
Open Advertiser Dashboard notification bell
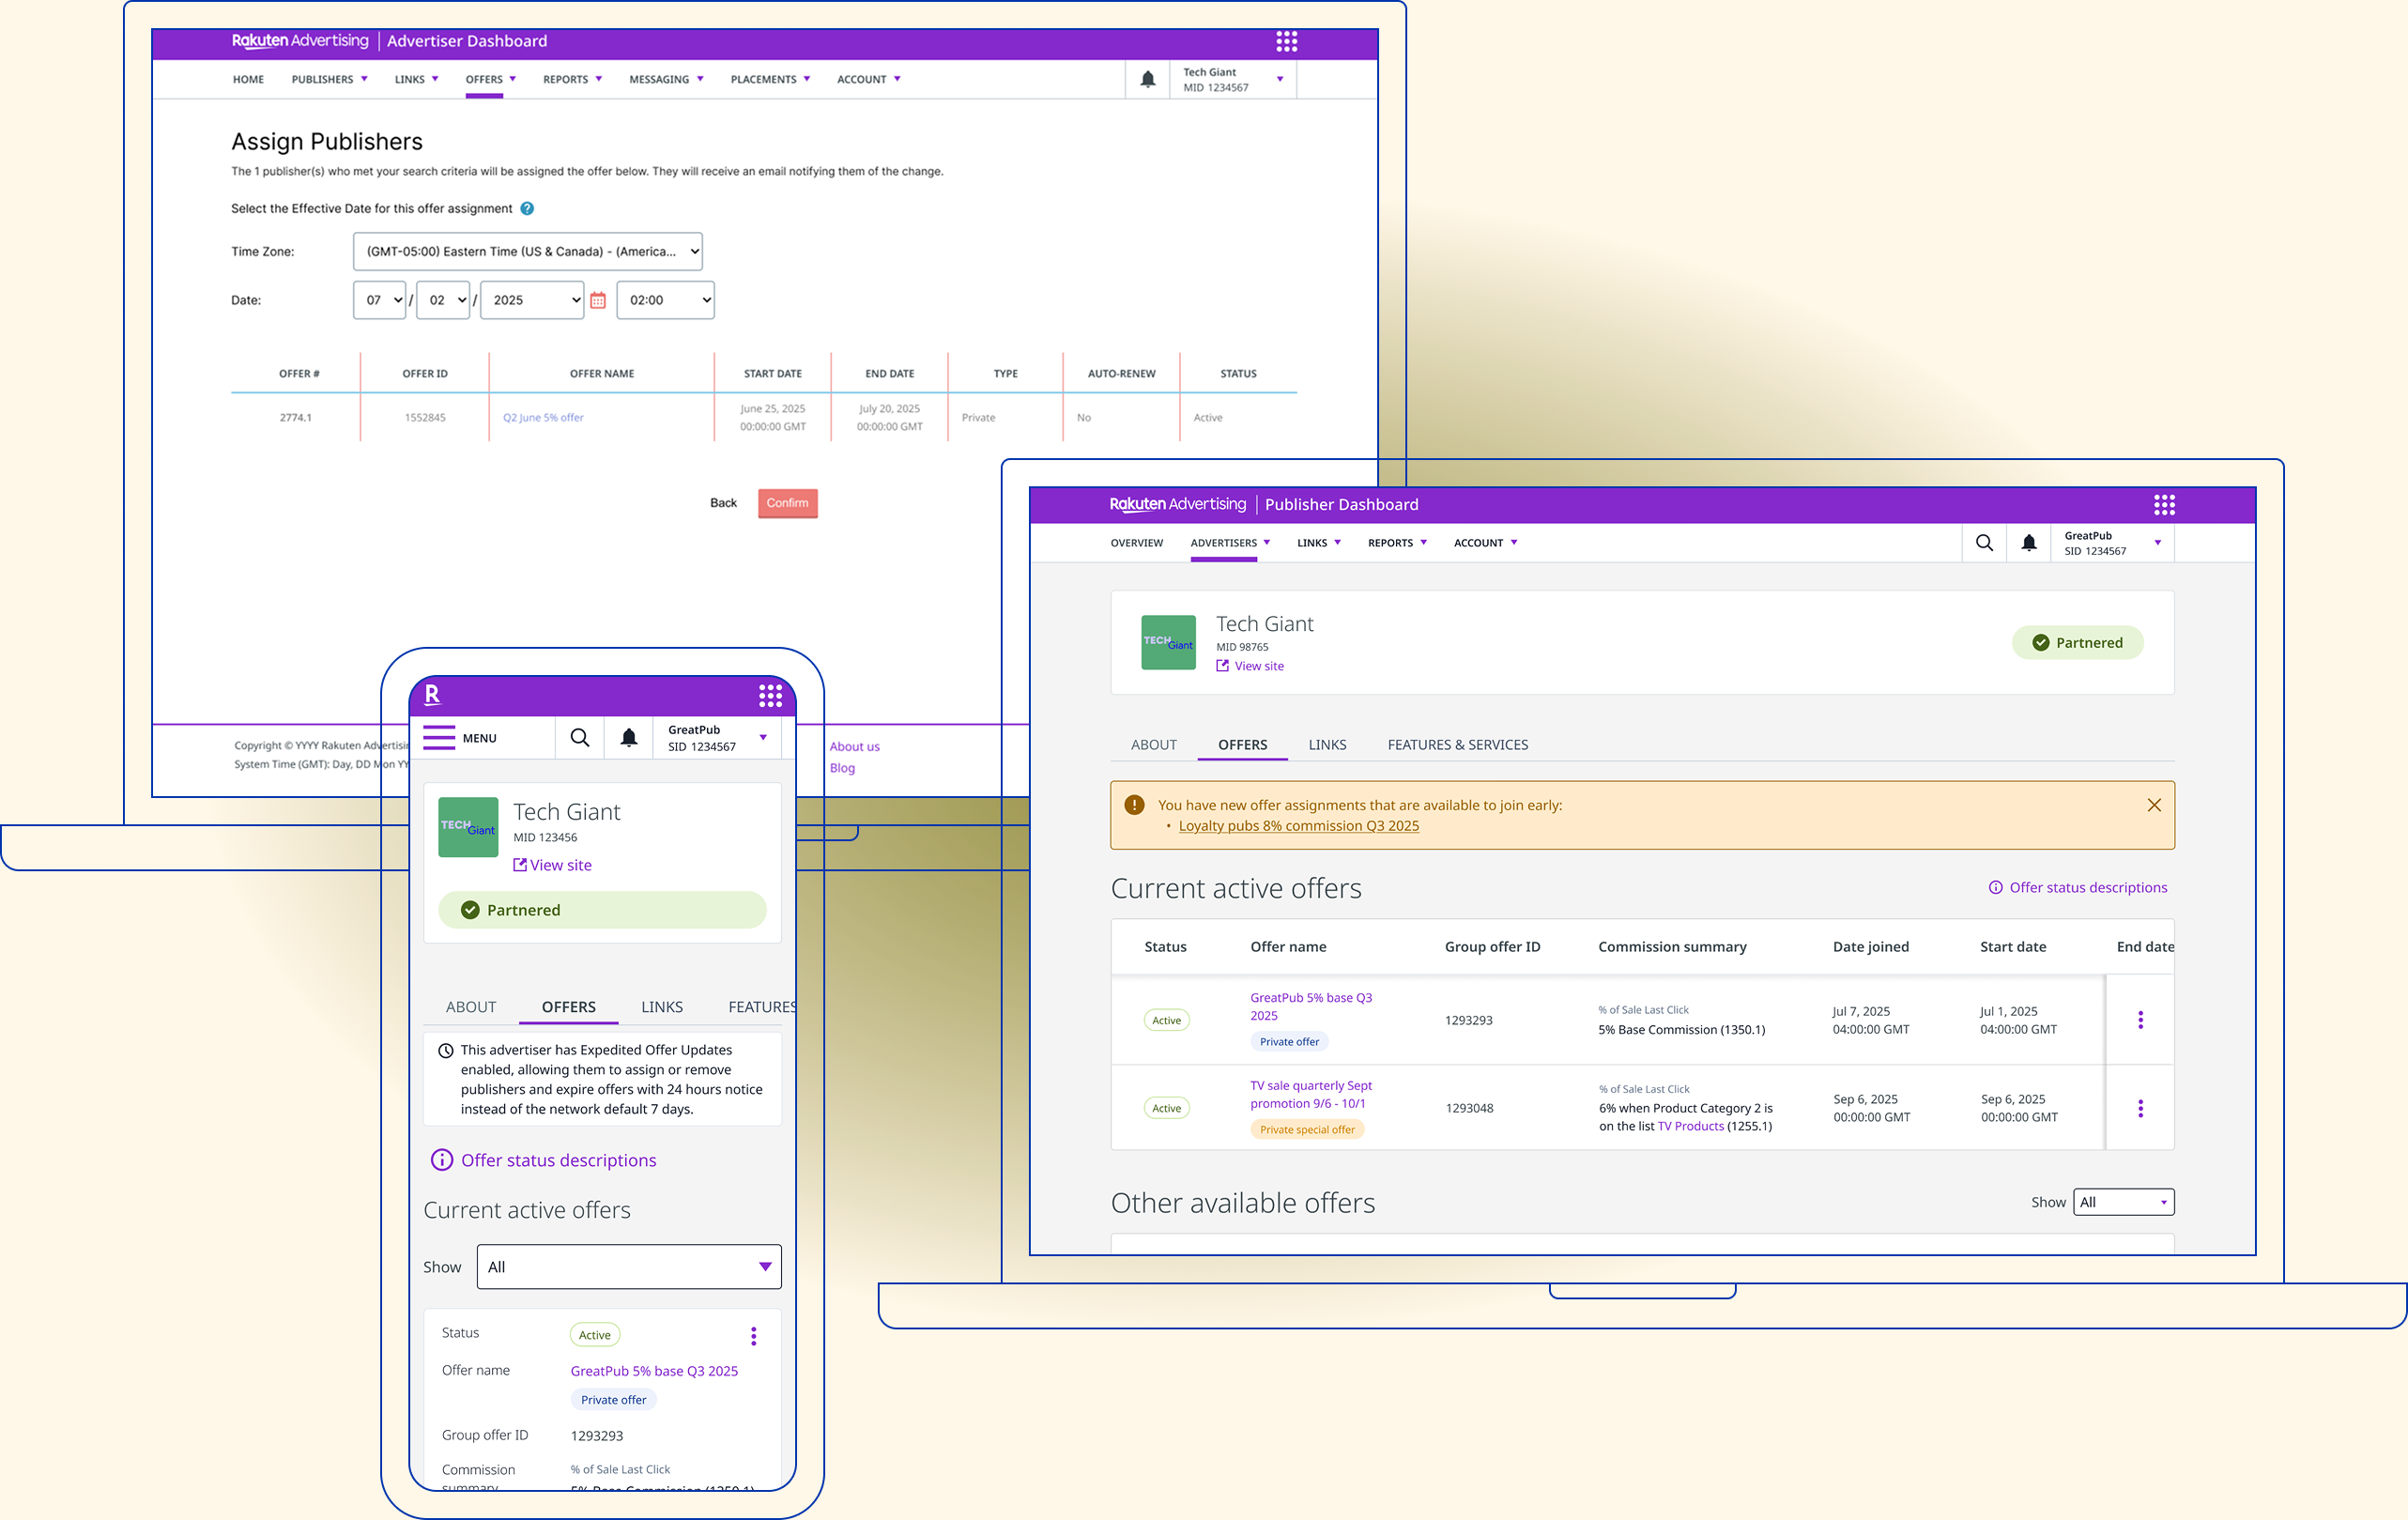click(x=1148, y=79)
